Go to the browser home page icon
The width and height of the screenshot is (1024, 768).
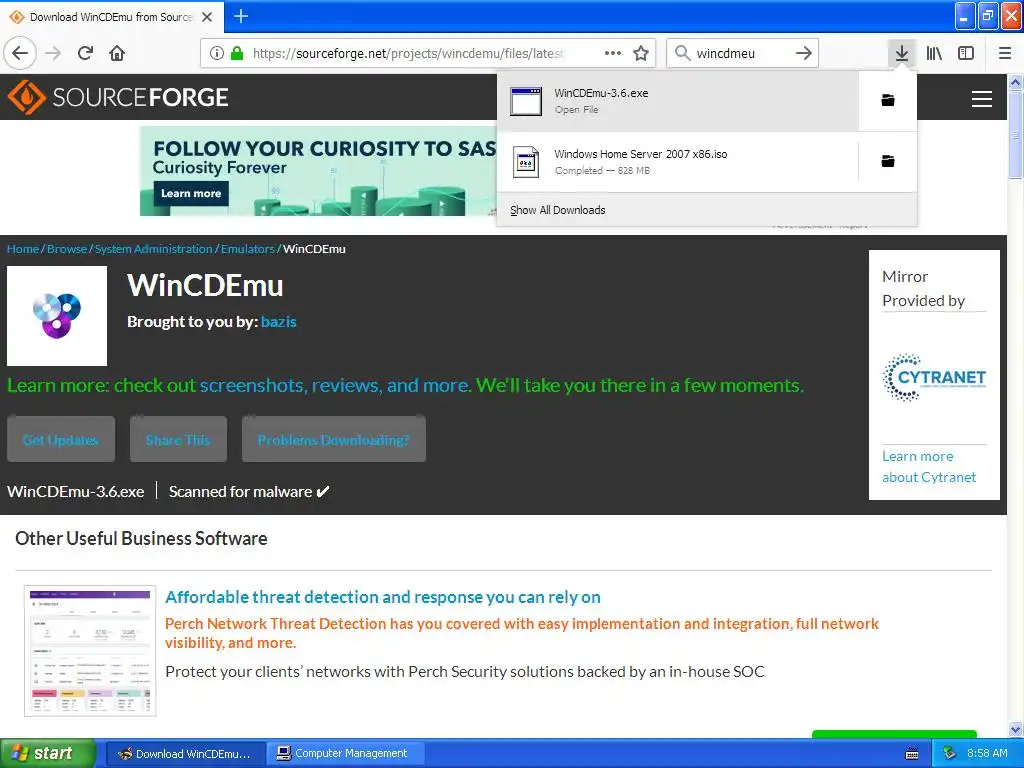coord(117,53)
